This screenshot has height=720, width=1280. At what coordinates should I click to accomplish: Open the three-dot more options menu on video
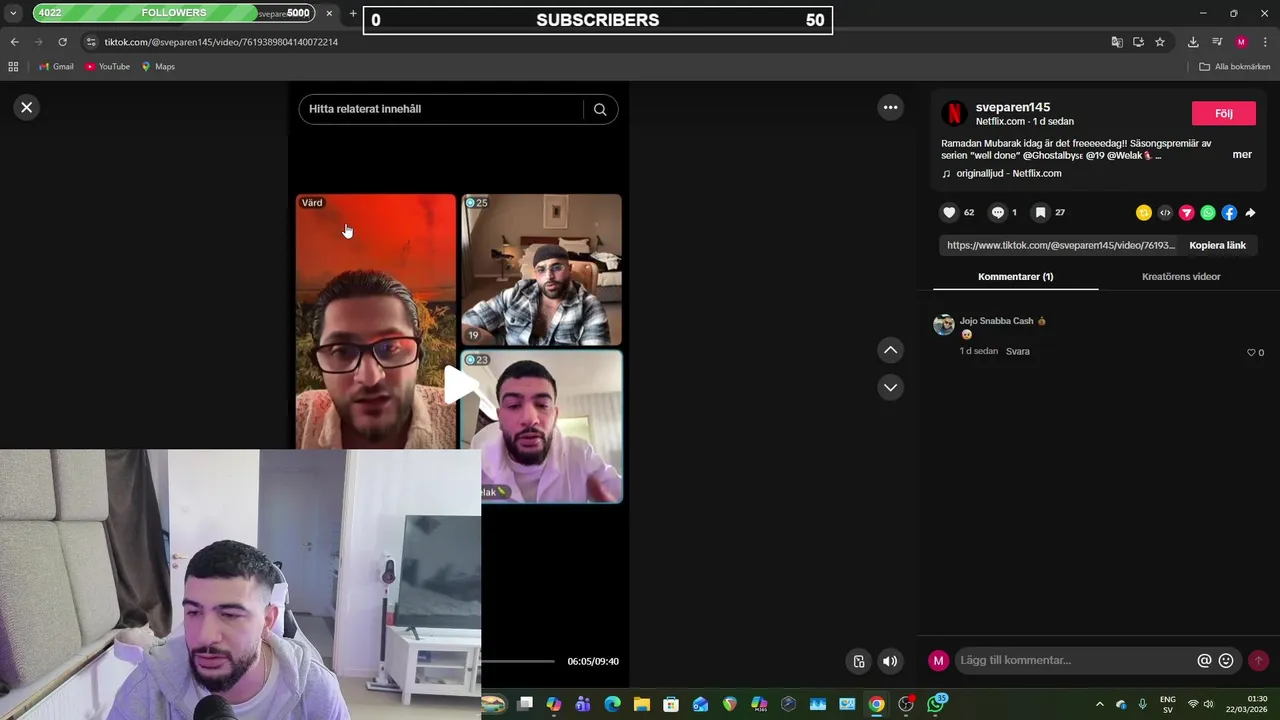coord(890,107)
